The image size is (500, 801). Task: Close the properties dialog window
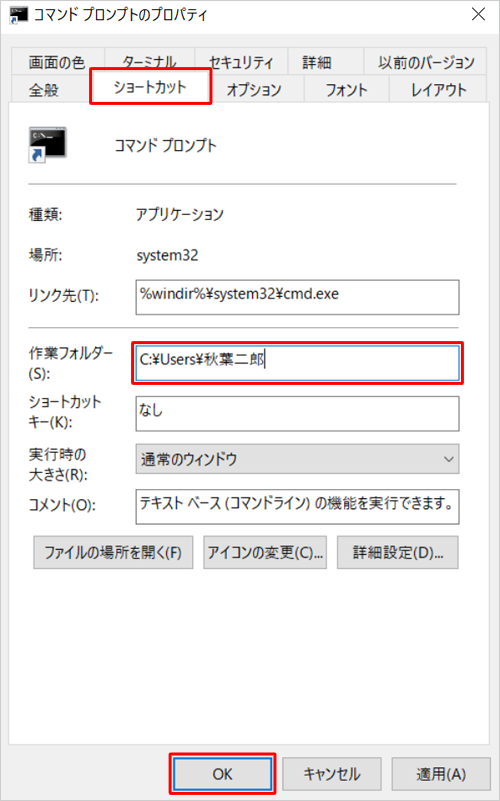[x=479, y=14]
